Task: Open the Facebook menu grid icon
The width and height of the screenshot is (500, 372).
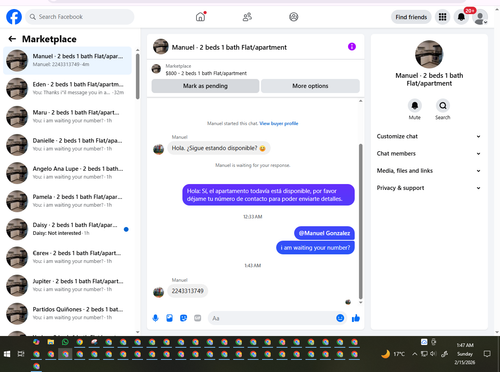Action: click(x=442, y=17)
